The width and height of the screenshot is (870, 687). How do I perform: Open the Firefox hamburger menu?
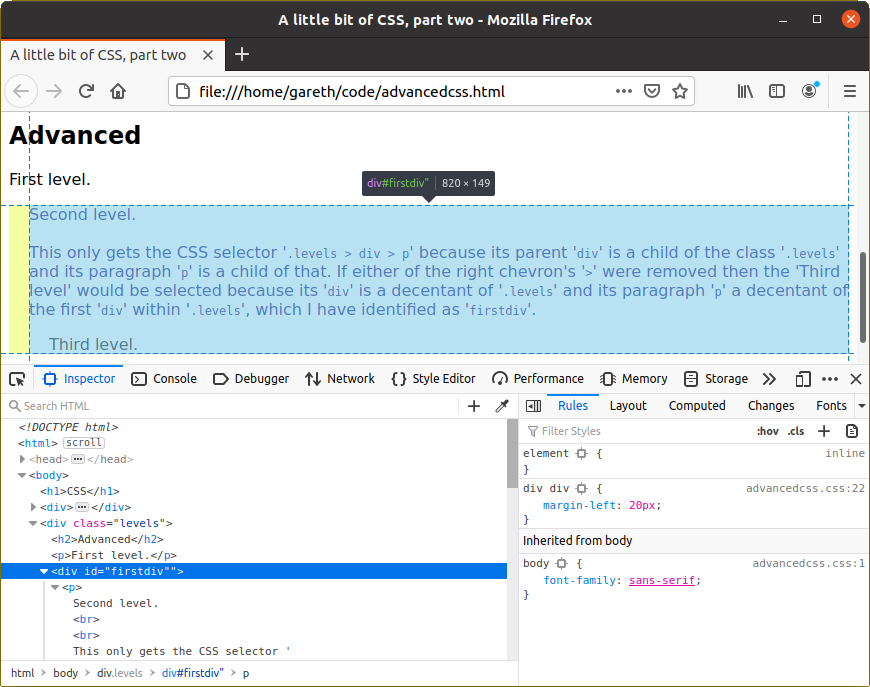pyautogui.click(x=849, y=91)
